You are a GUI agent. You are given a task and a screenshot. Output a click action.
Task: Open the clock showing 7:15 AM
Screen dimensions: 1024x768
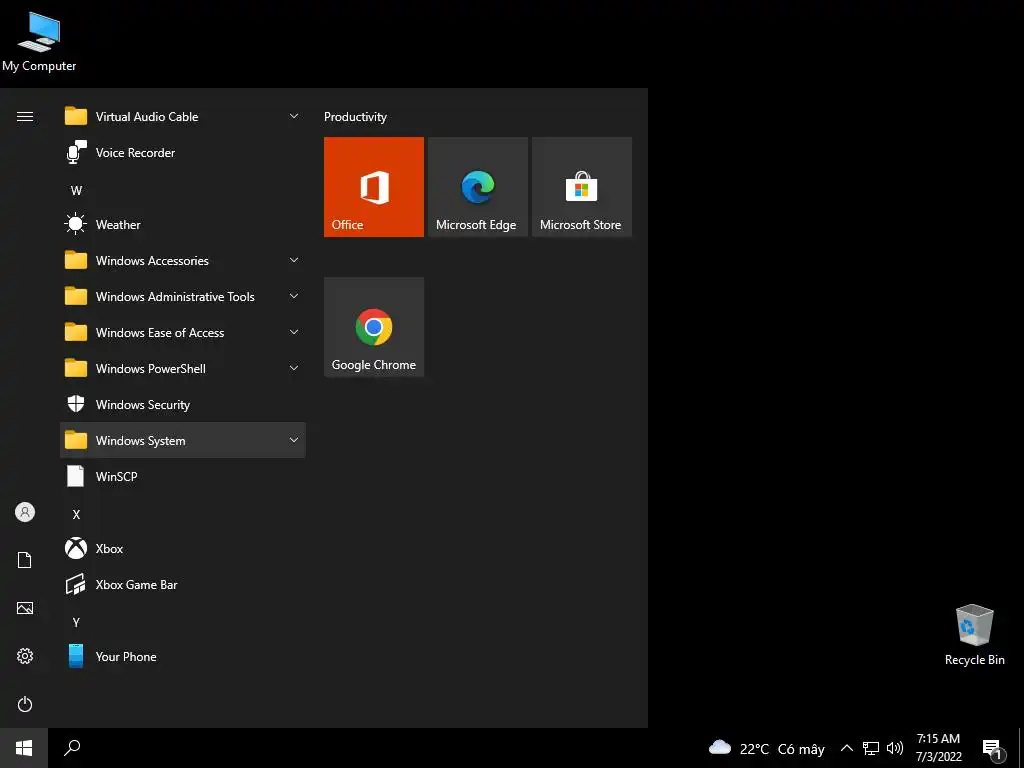(x=938, y=748)
